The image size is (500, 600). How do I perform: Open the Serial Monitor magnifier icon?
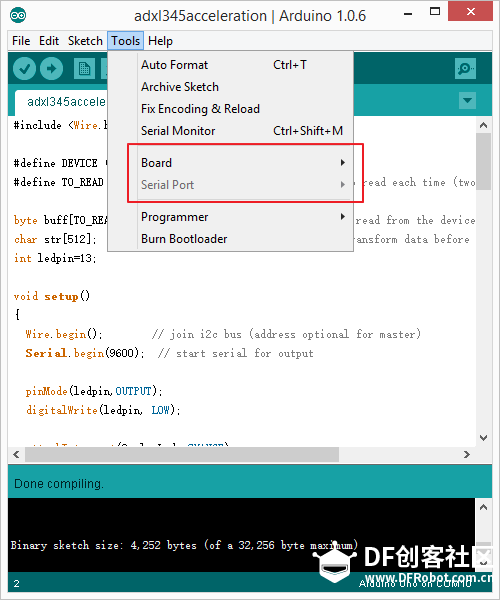(x=465, y=68)
